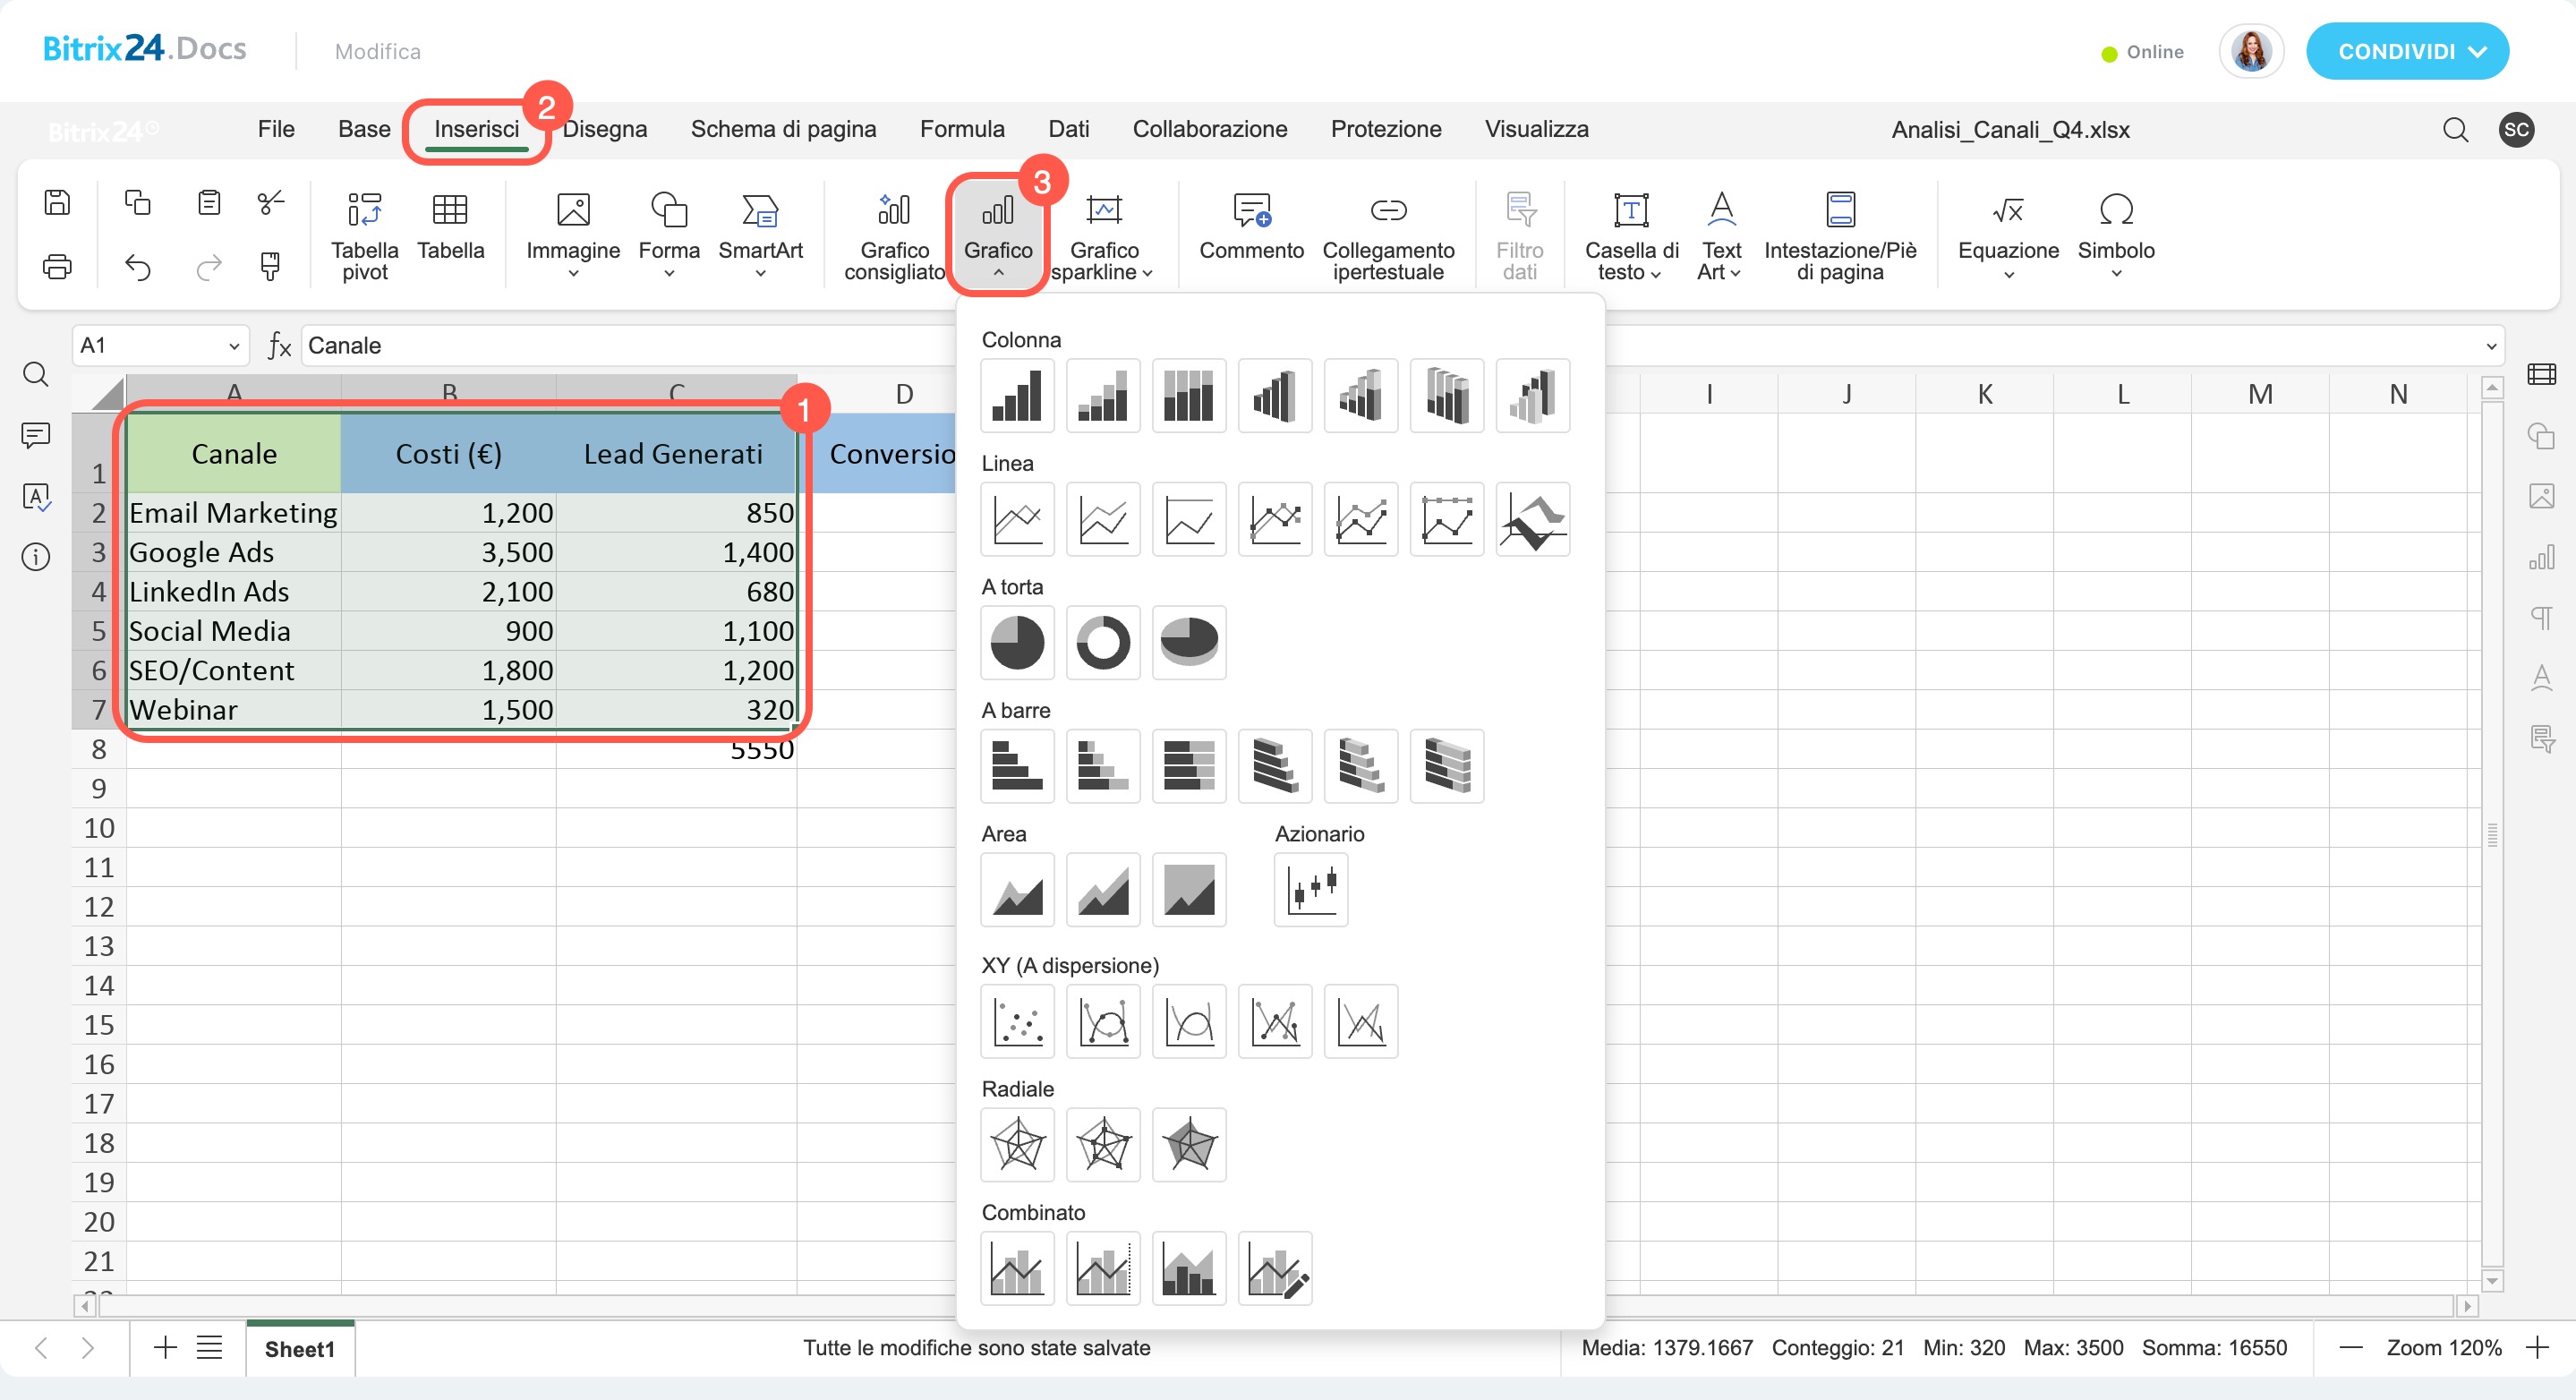Click the save icon in the toolbar
This screenshot has width=2576, height=1400.
point(57,203)
